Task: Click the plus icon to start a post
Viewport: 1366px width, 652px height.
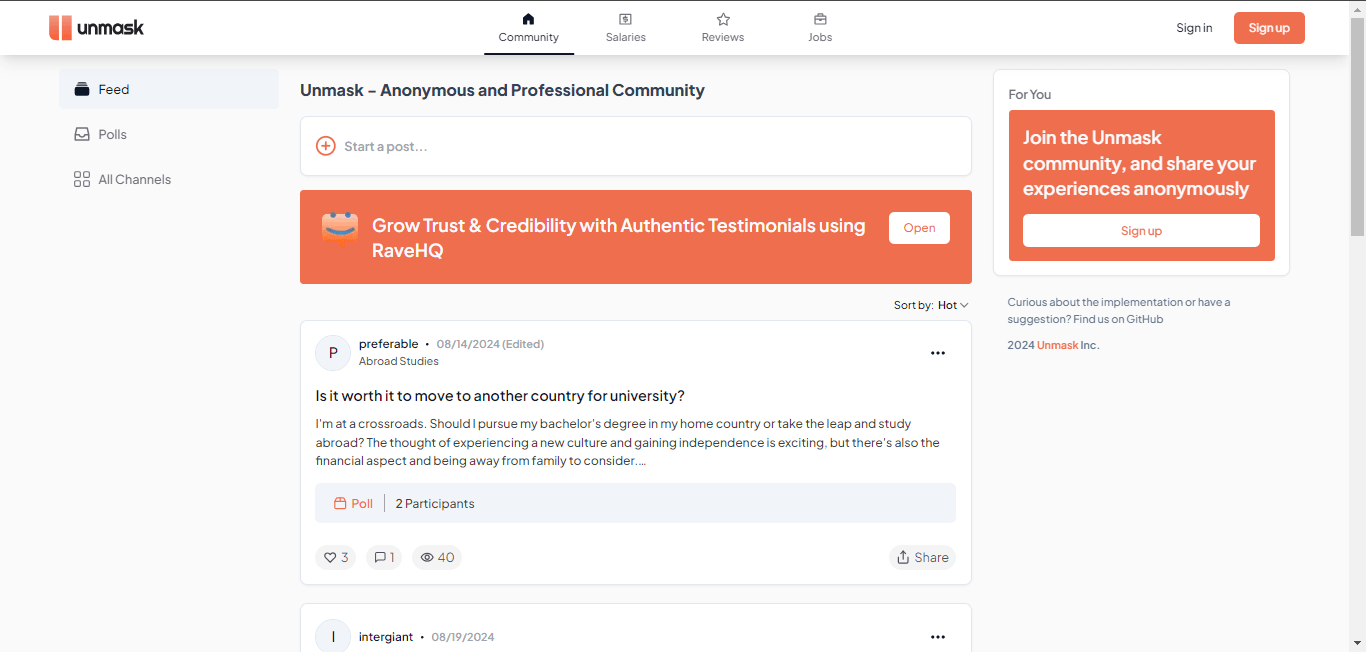Action: tap(326, 146)
